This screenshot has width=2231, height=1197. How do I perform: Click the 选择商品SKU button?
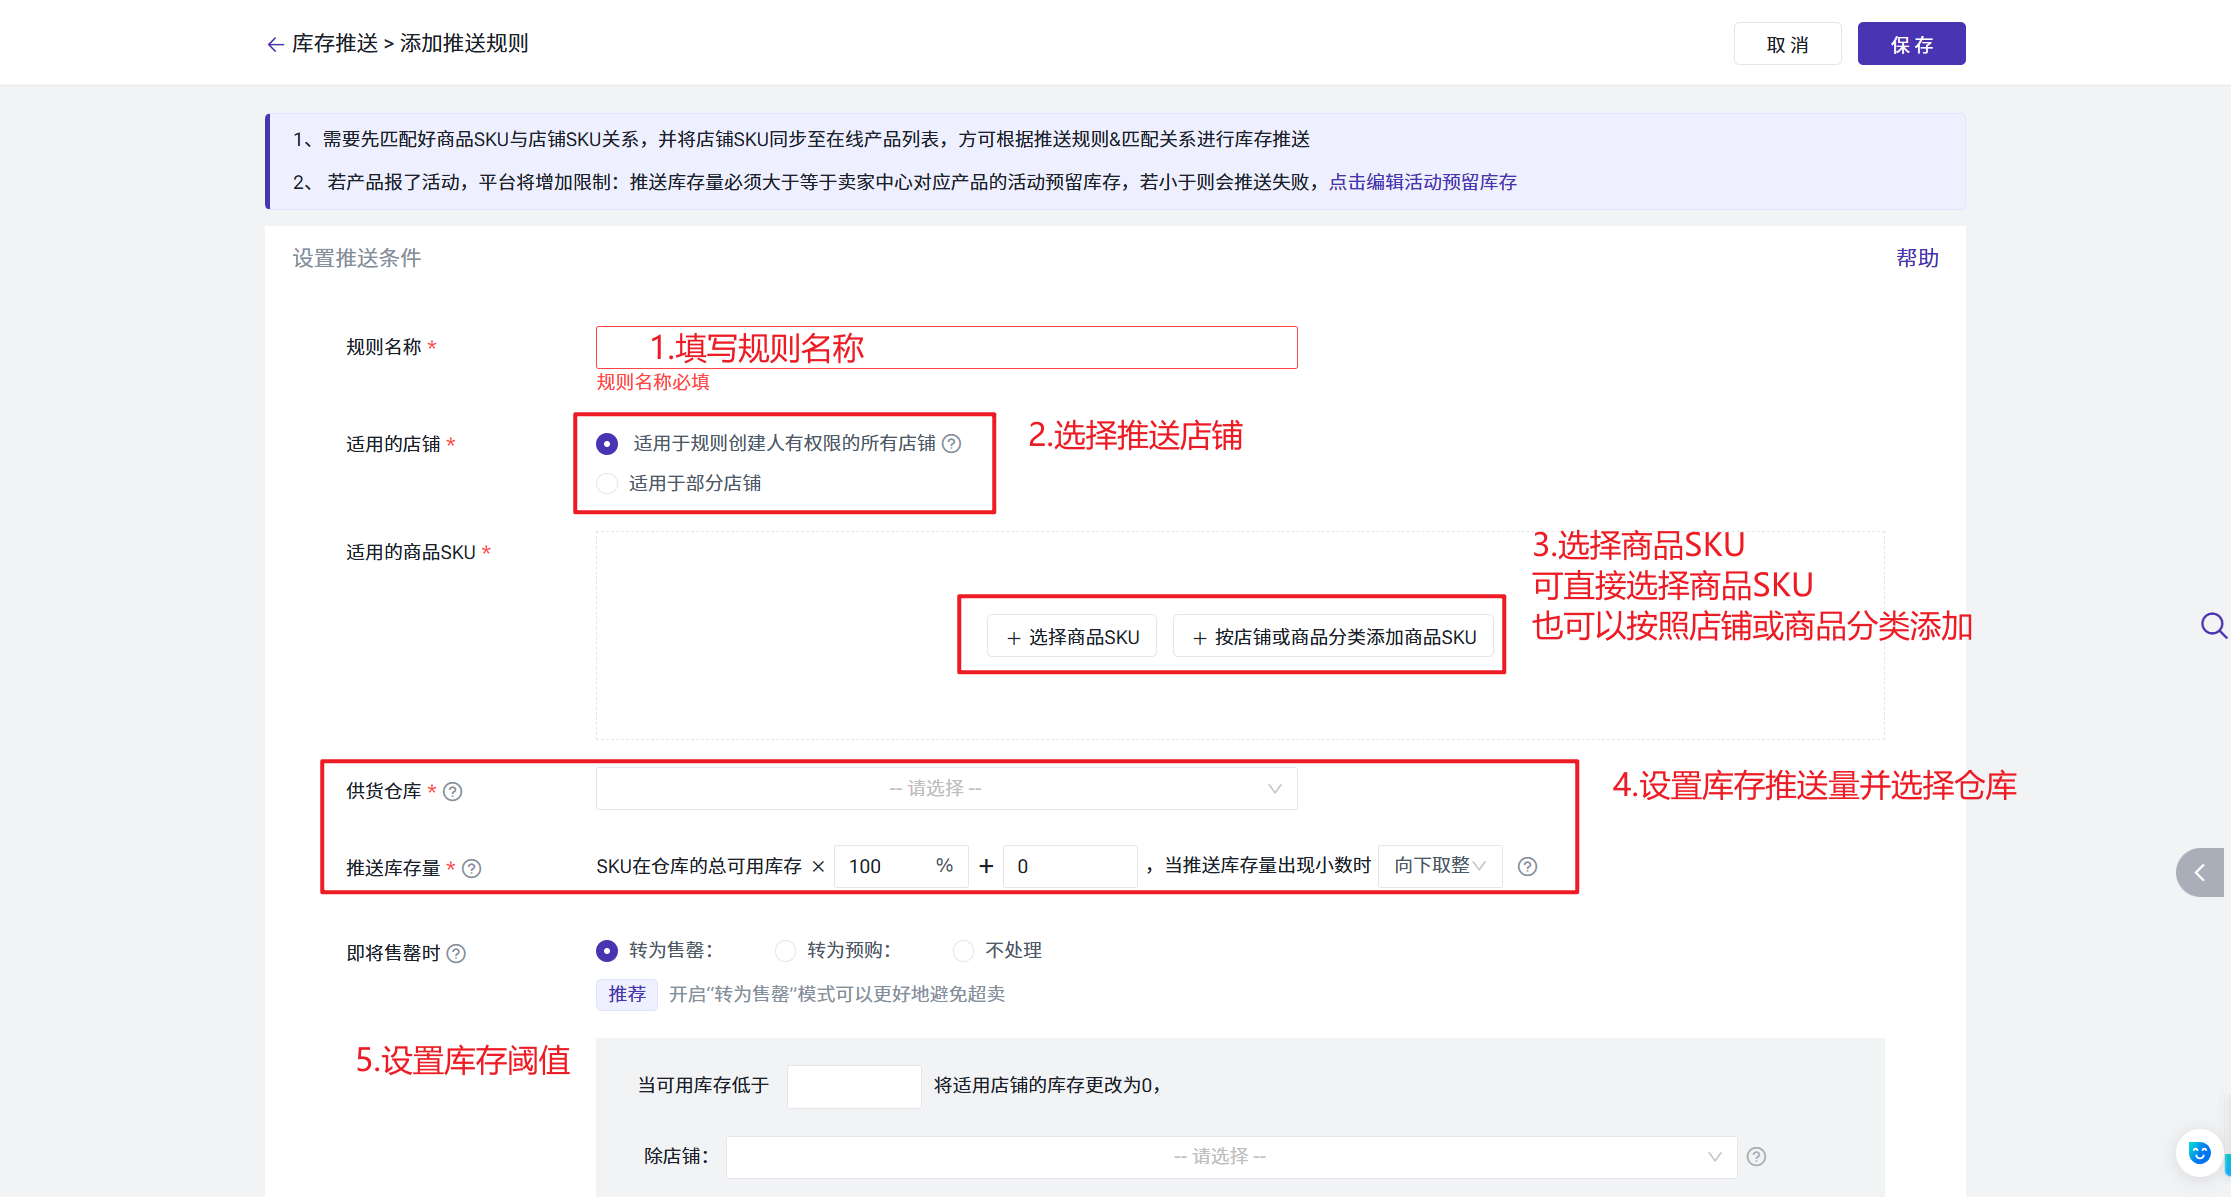click(1072, 637)
